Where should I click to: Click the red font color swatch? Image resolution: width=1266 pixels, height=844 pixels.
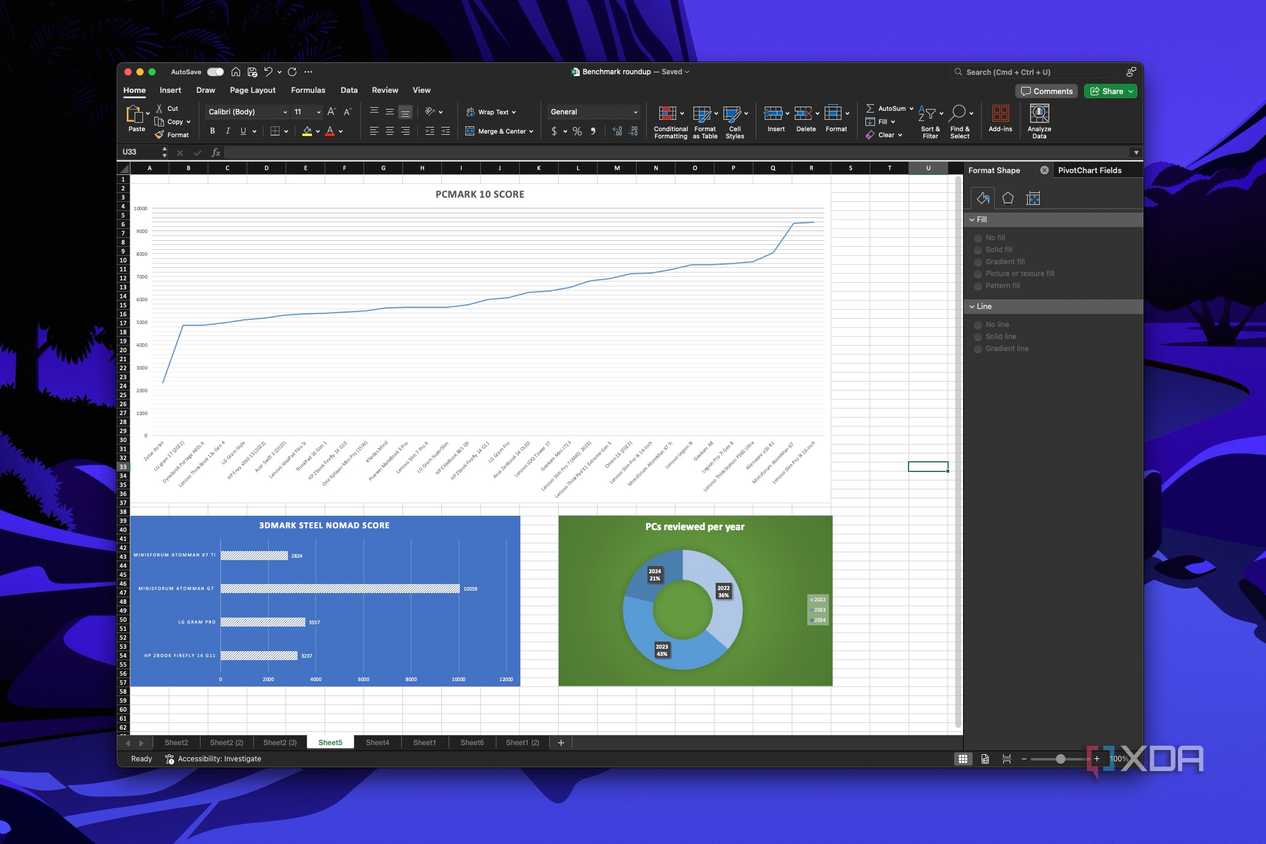point(330,131)
